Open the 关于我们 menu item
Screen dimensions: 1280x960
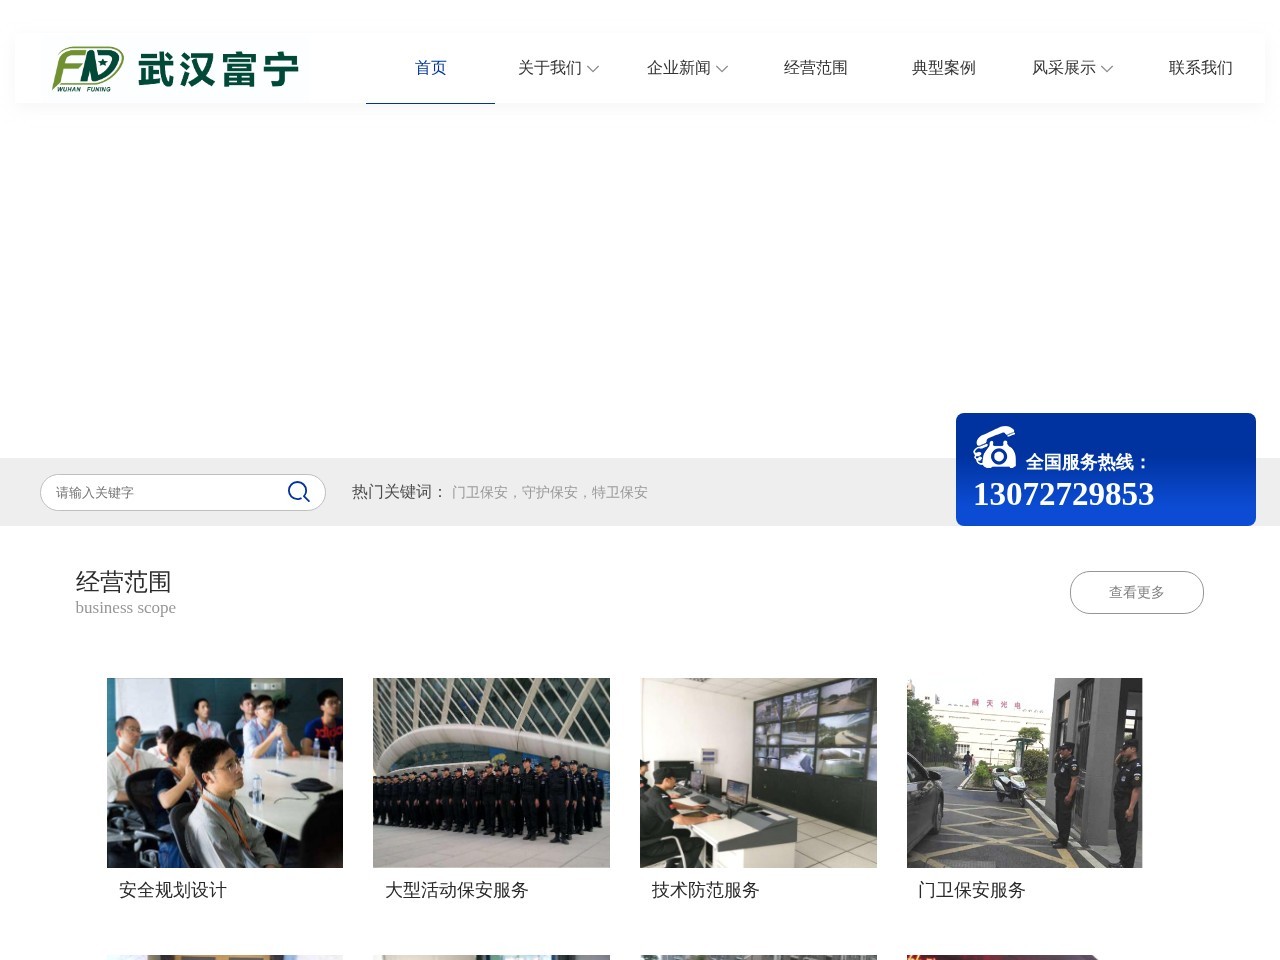(x=550, y=68)
